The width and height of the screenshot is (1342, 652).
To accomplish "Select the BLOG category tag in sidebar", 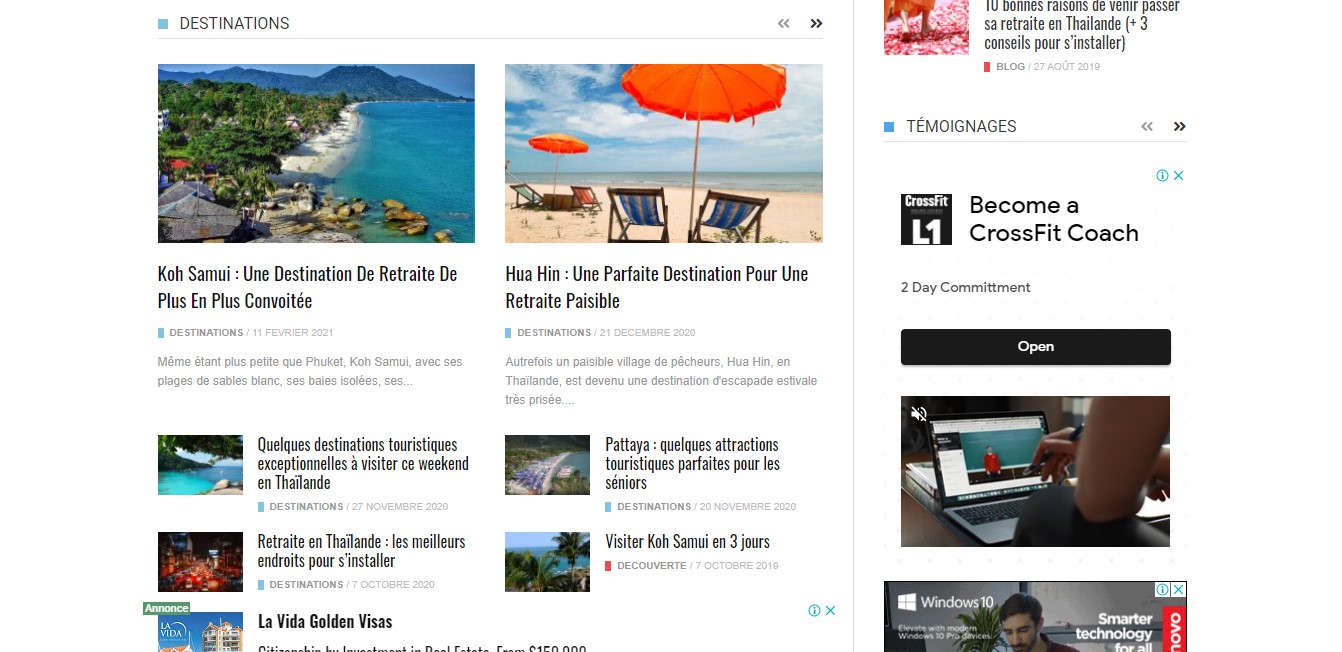I will coord(1010,67).
